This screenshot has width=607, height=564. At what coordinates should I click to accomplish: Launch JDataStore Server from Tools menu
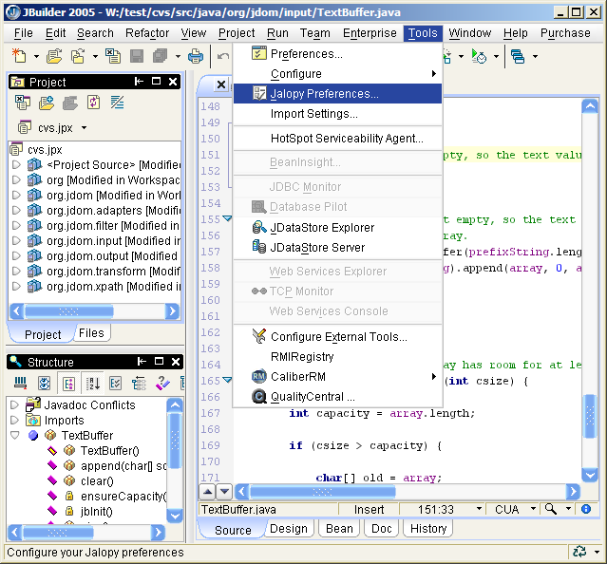(x=338, y=247)
